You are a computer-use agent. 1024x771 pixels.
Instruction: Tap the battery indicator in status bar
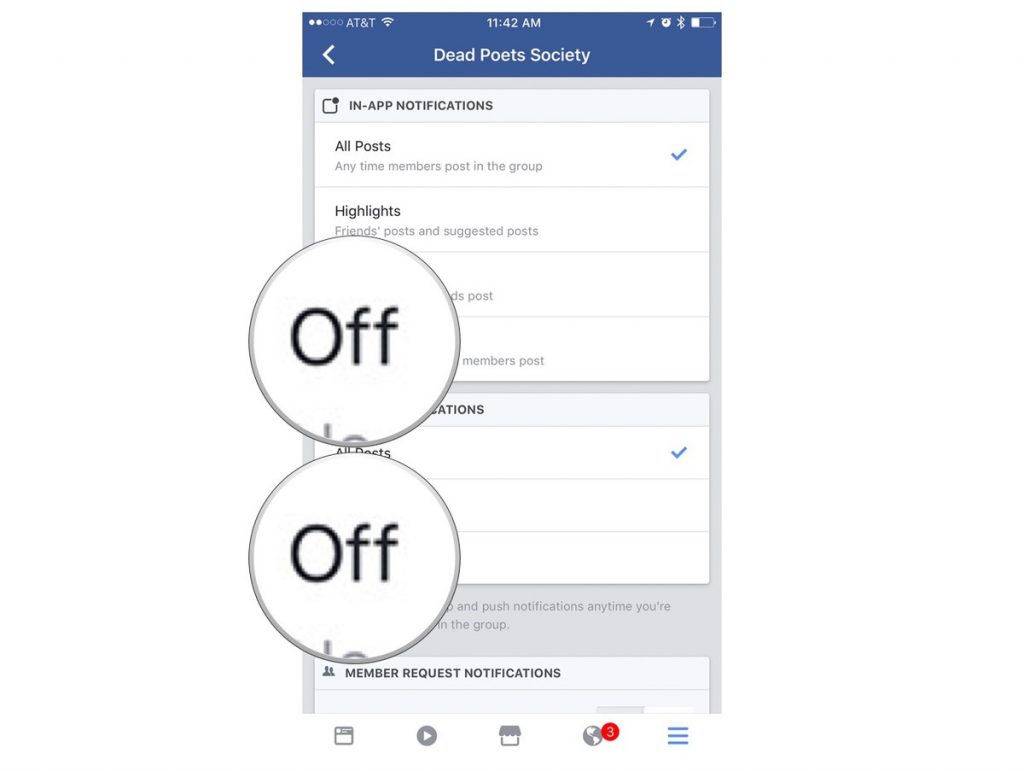[703, 23]
